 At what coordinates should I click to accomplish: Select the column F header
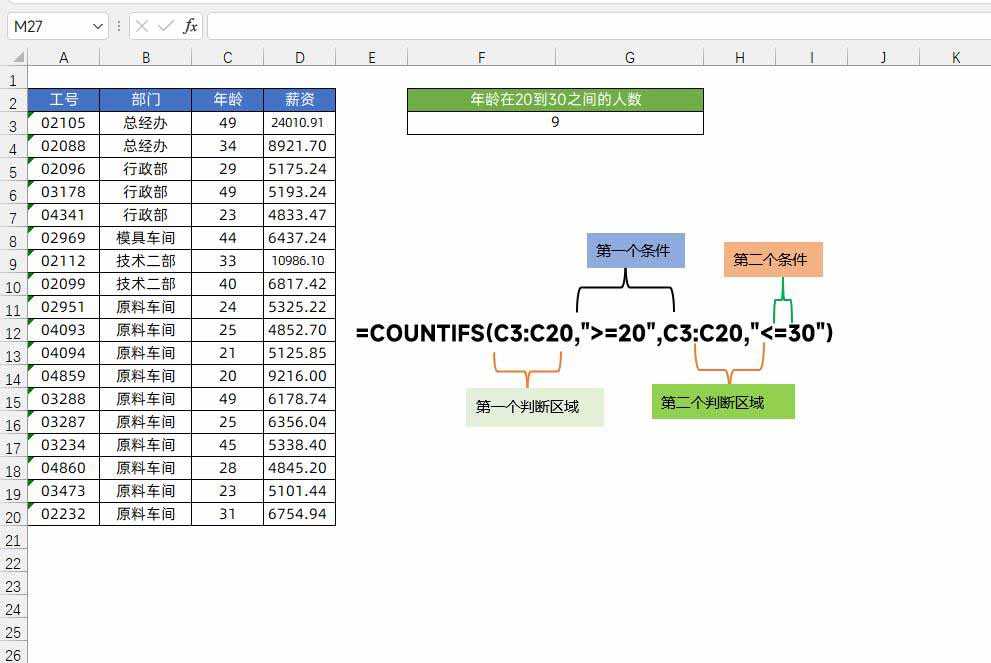click(x=482, y=58)
